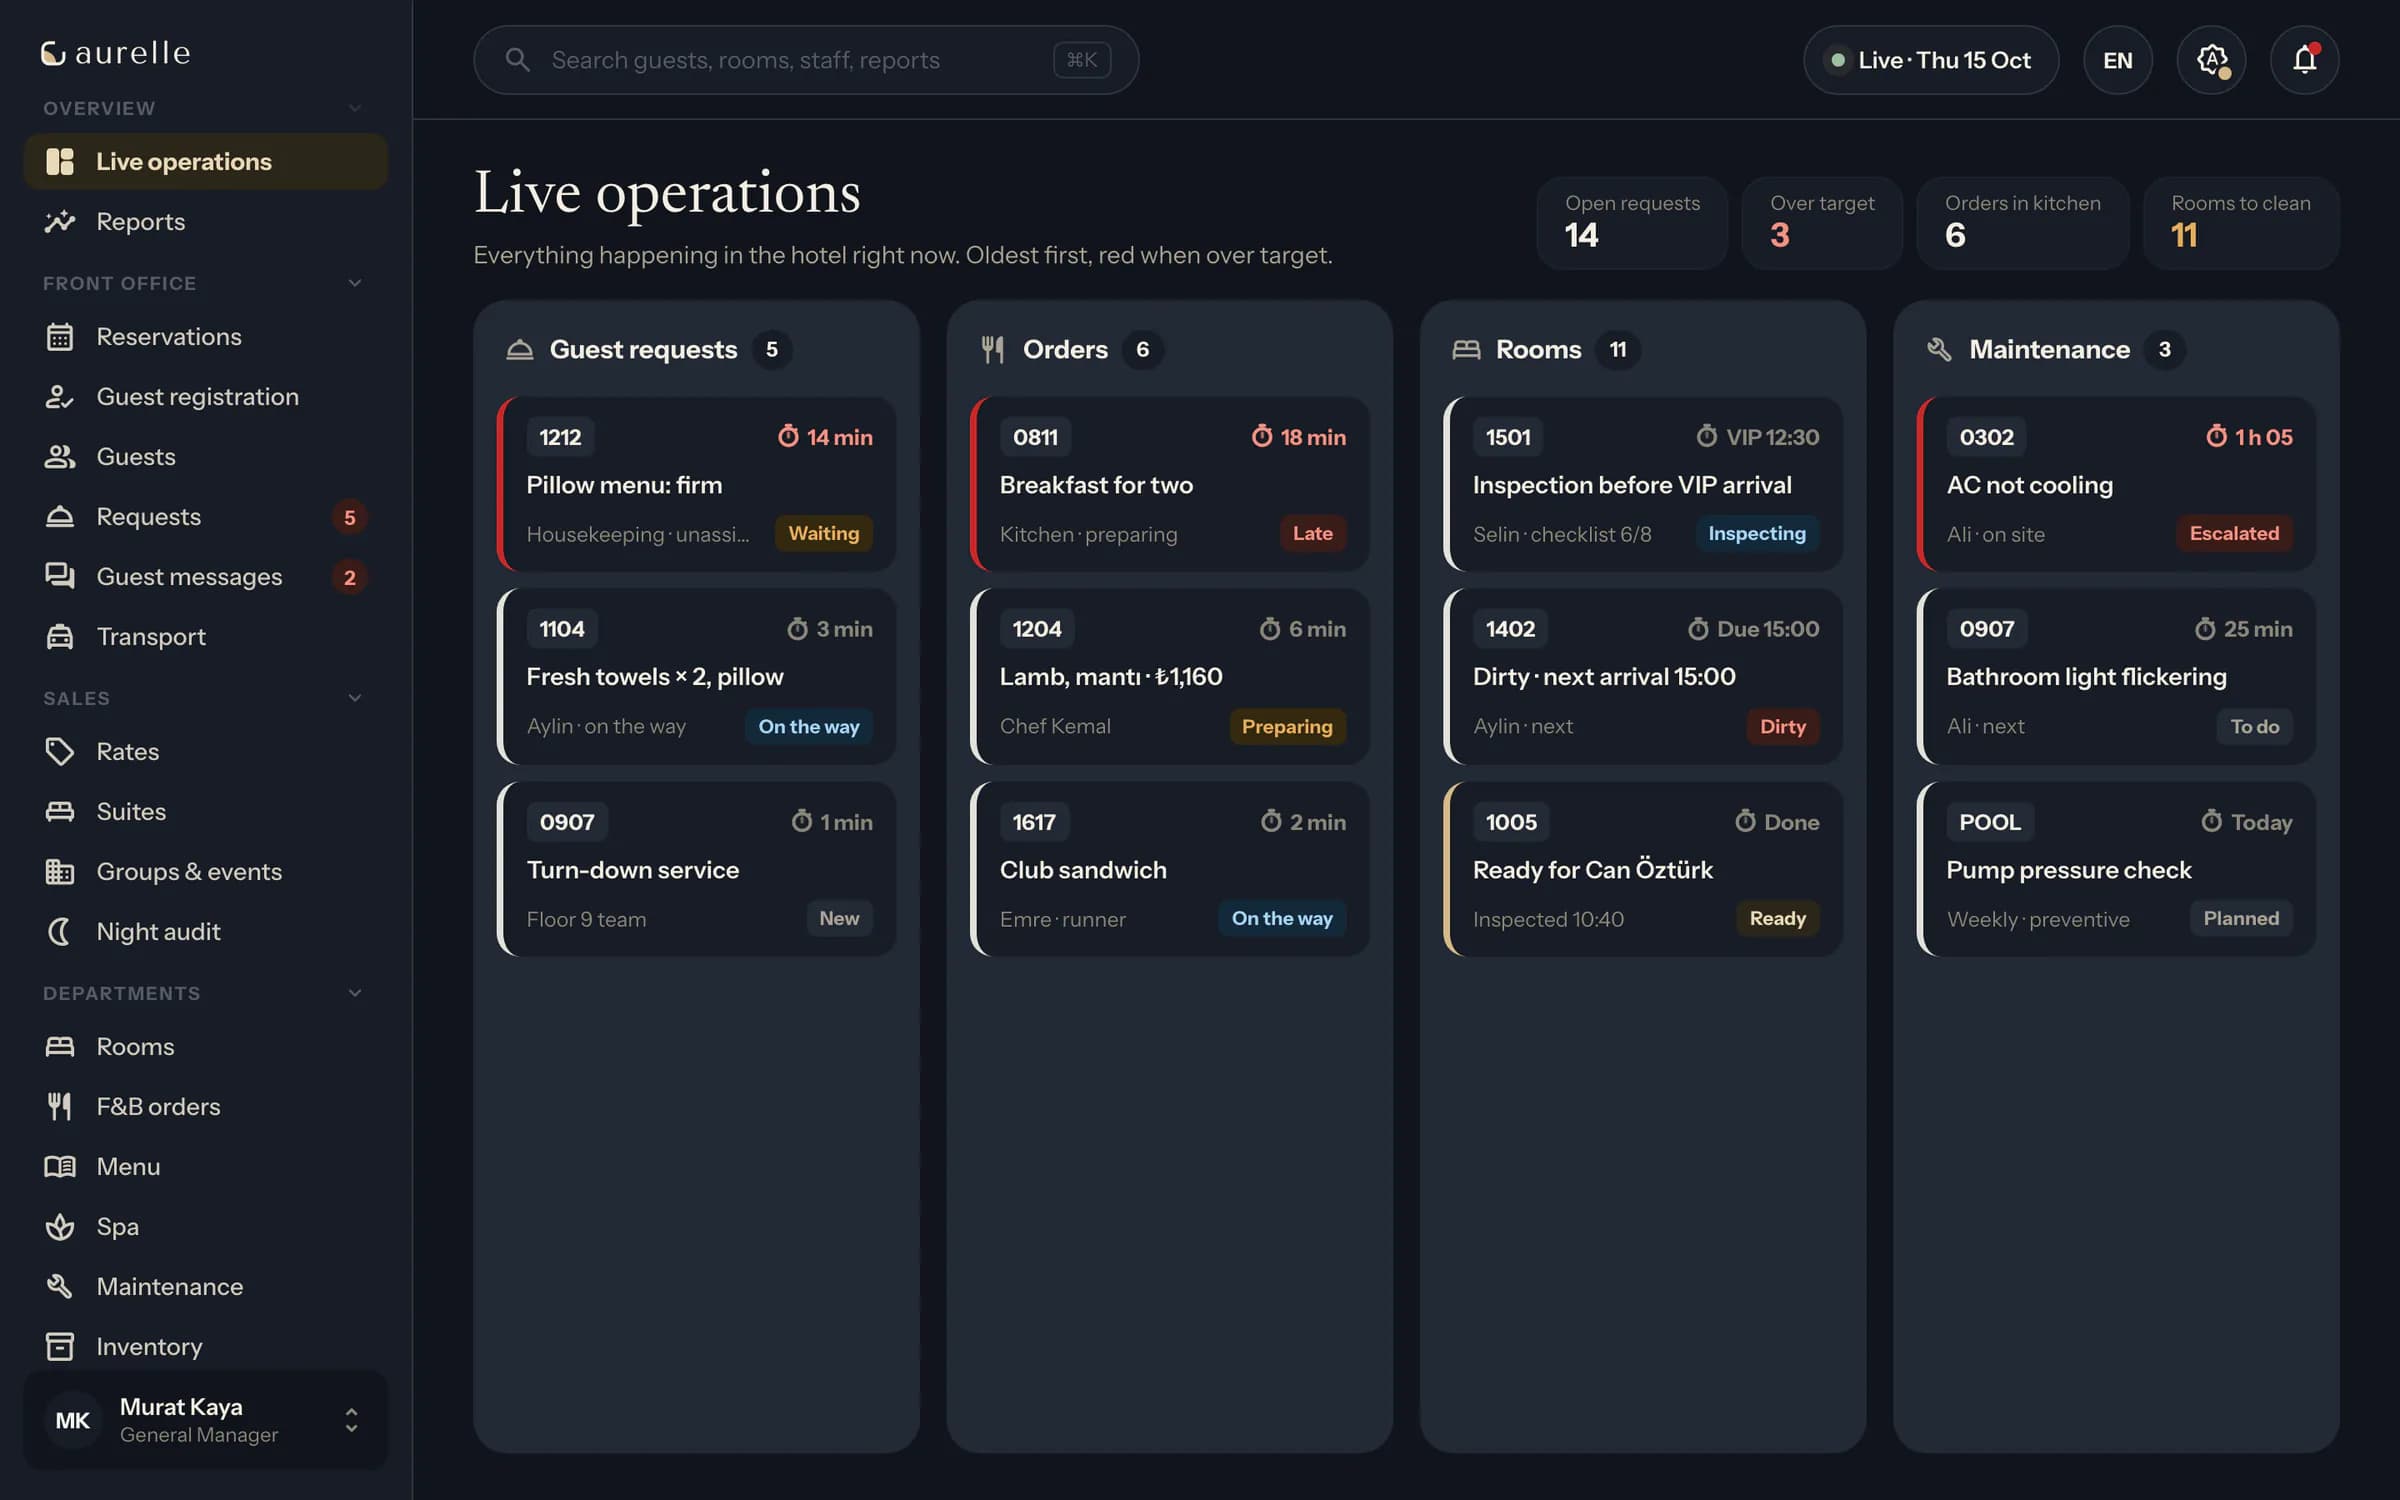Image resolution: width=2400 pixels, height=1500 pixels.
Task: Click the Reports chart icon
Action: pyautogui.click(x=60, y=222)
